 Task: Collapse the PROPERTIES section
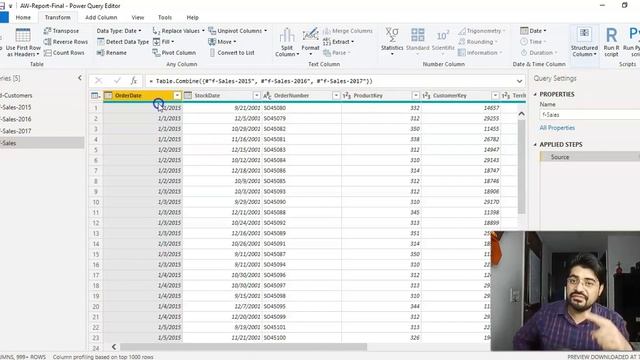pos(535,94)
